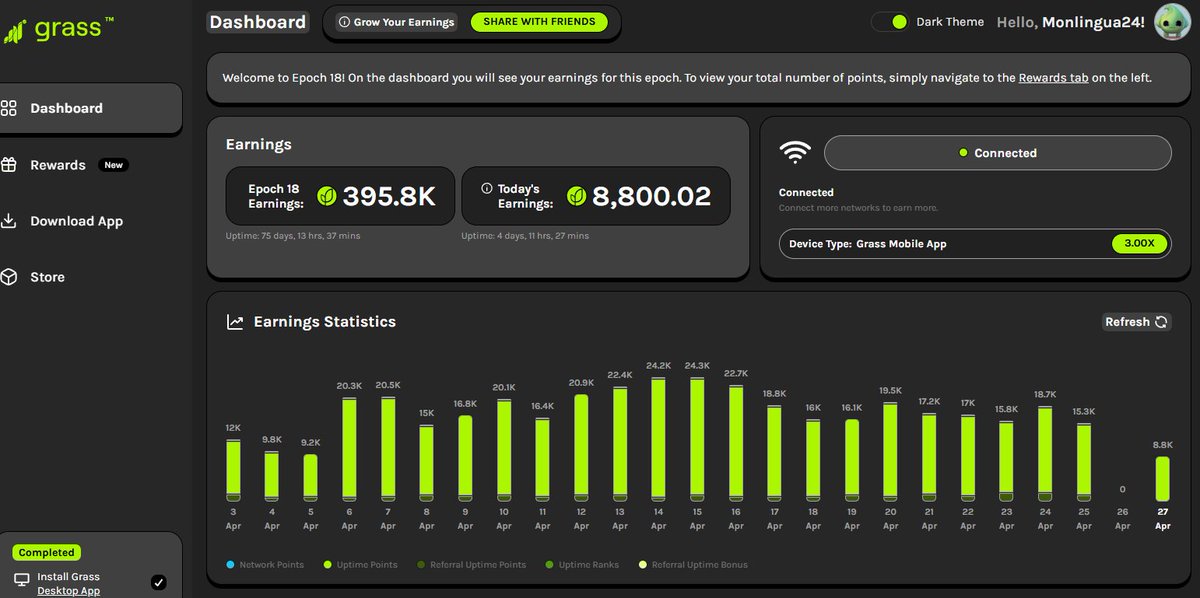Open the Store menu item
The width and height of the screenshot is (1200, 598).
pyautogui.click(x=47, y=277)
